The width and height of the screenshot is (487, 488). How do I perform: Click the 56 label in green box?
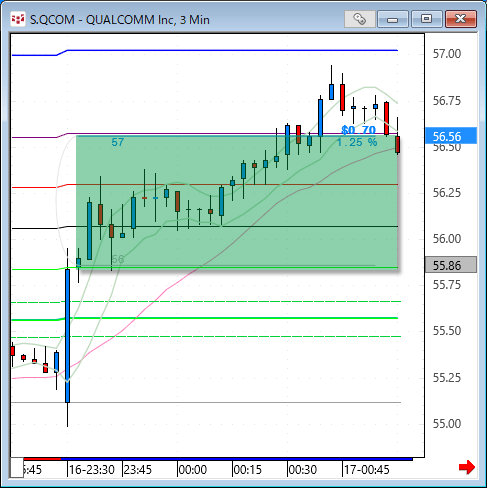coord(118,259)
